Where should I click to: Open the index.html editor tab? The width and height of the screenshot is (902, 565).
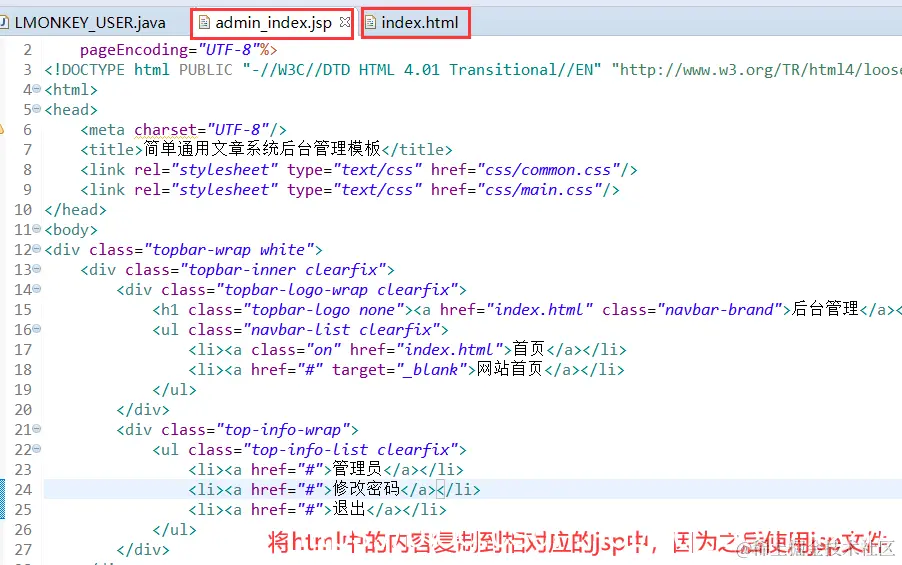click(419, 23)
